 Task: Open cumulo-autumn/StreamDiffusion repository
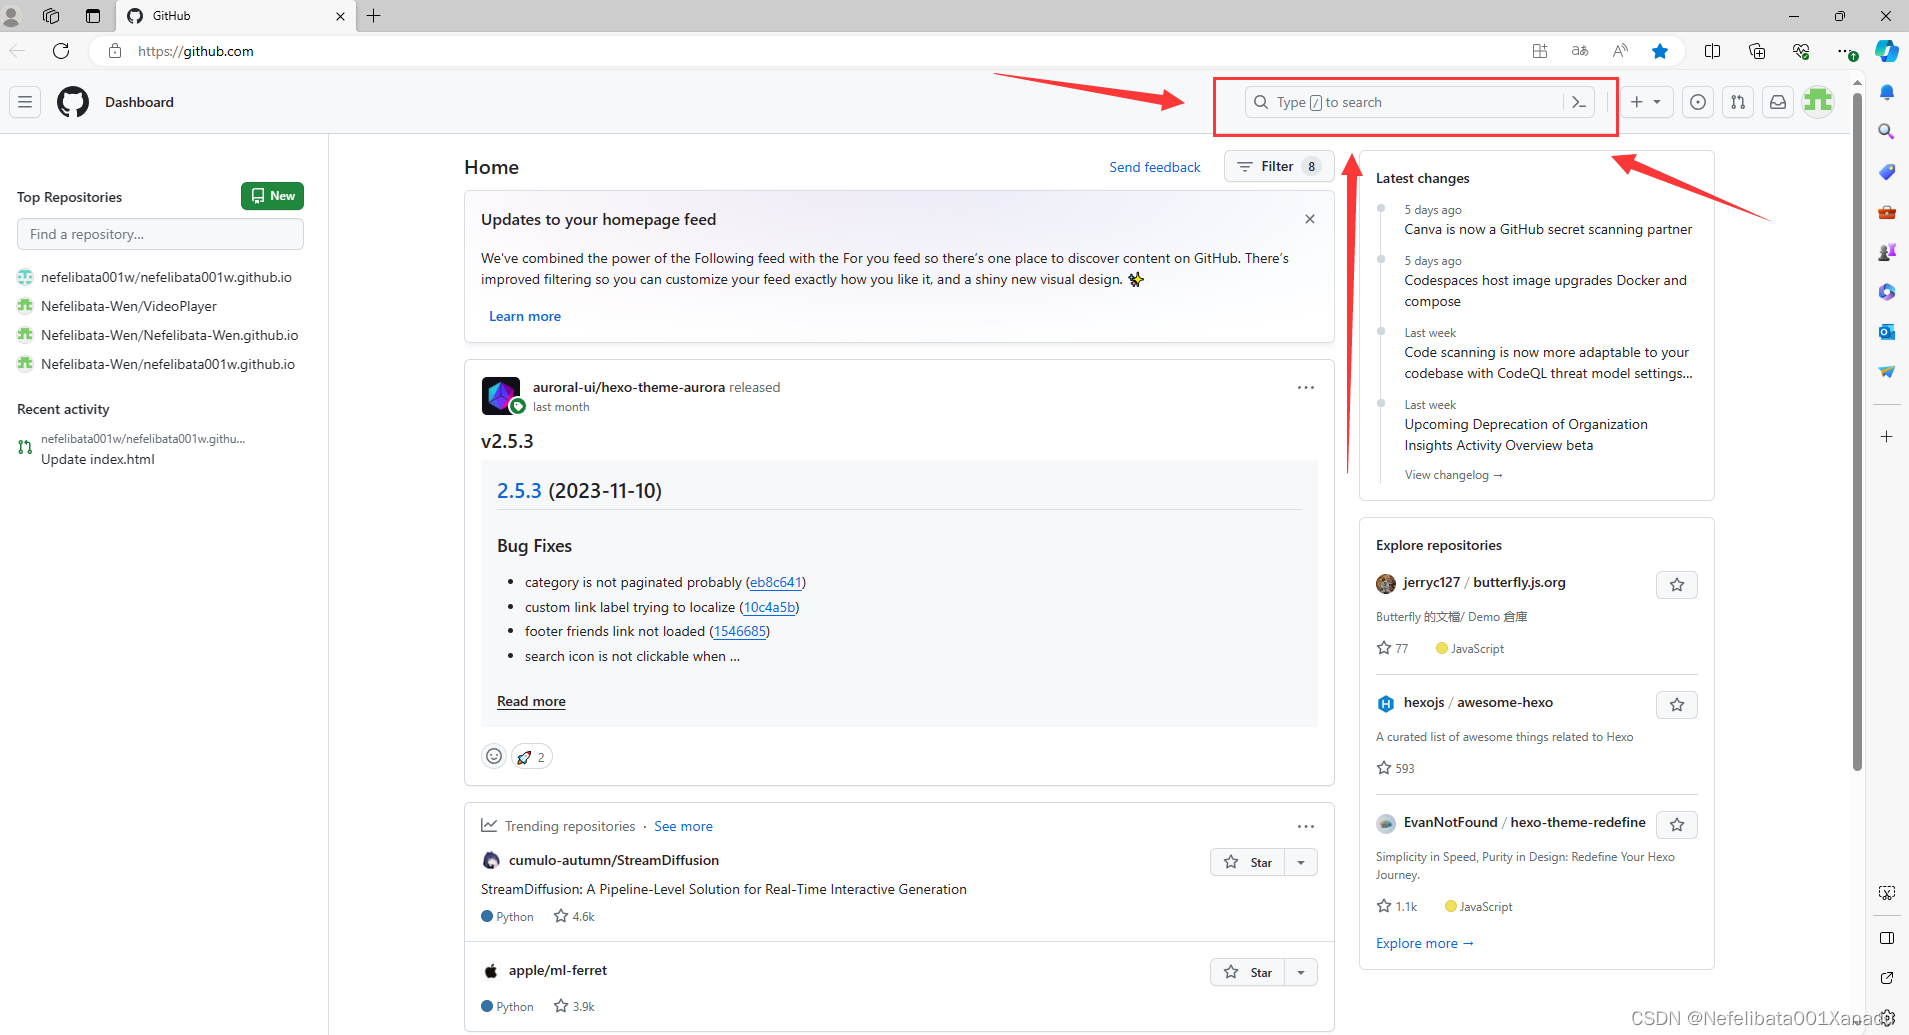pos(614,860)
